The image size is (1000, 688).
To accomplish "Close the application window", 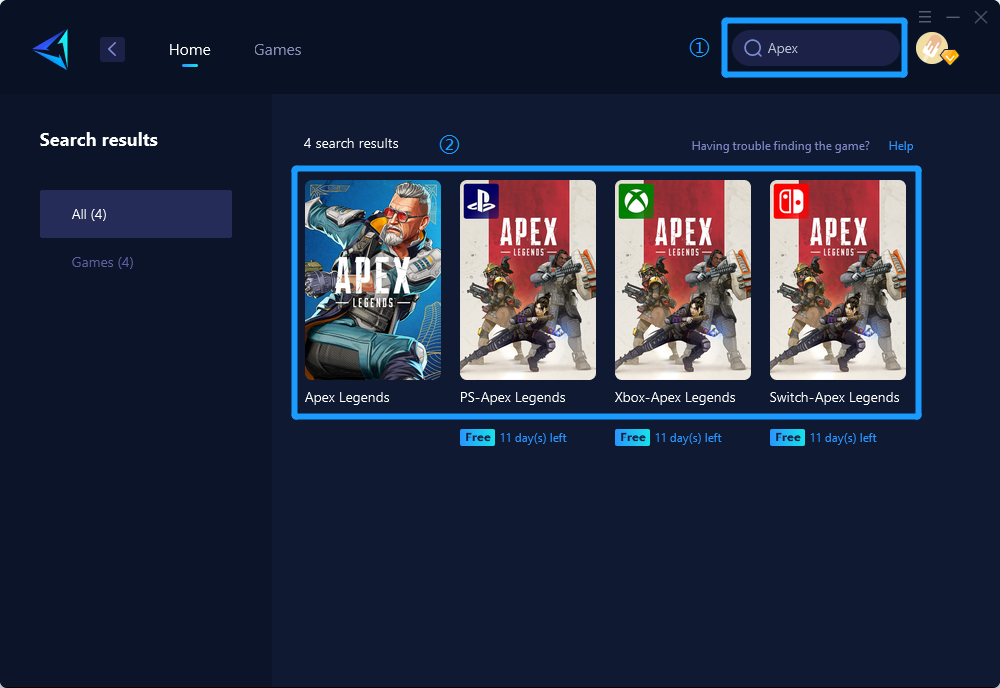I will point(981,17).
